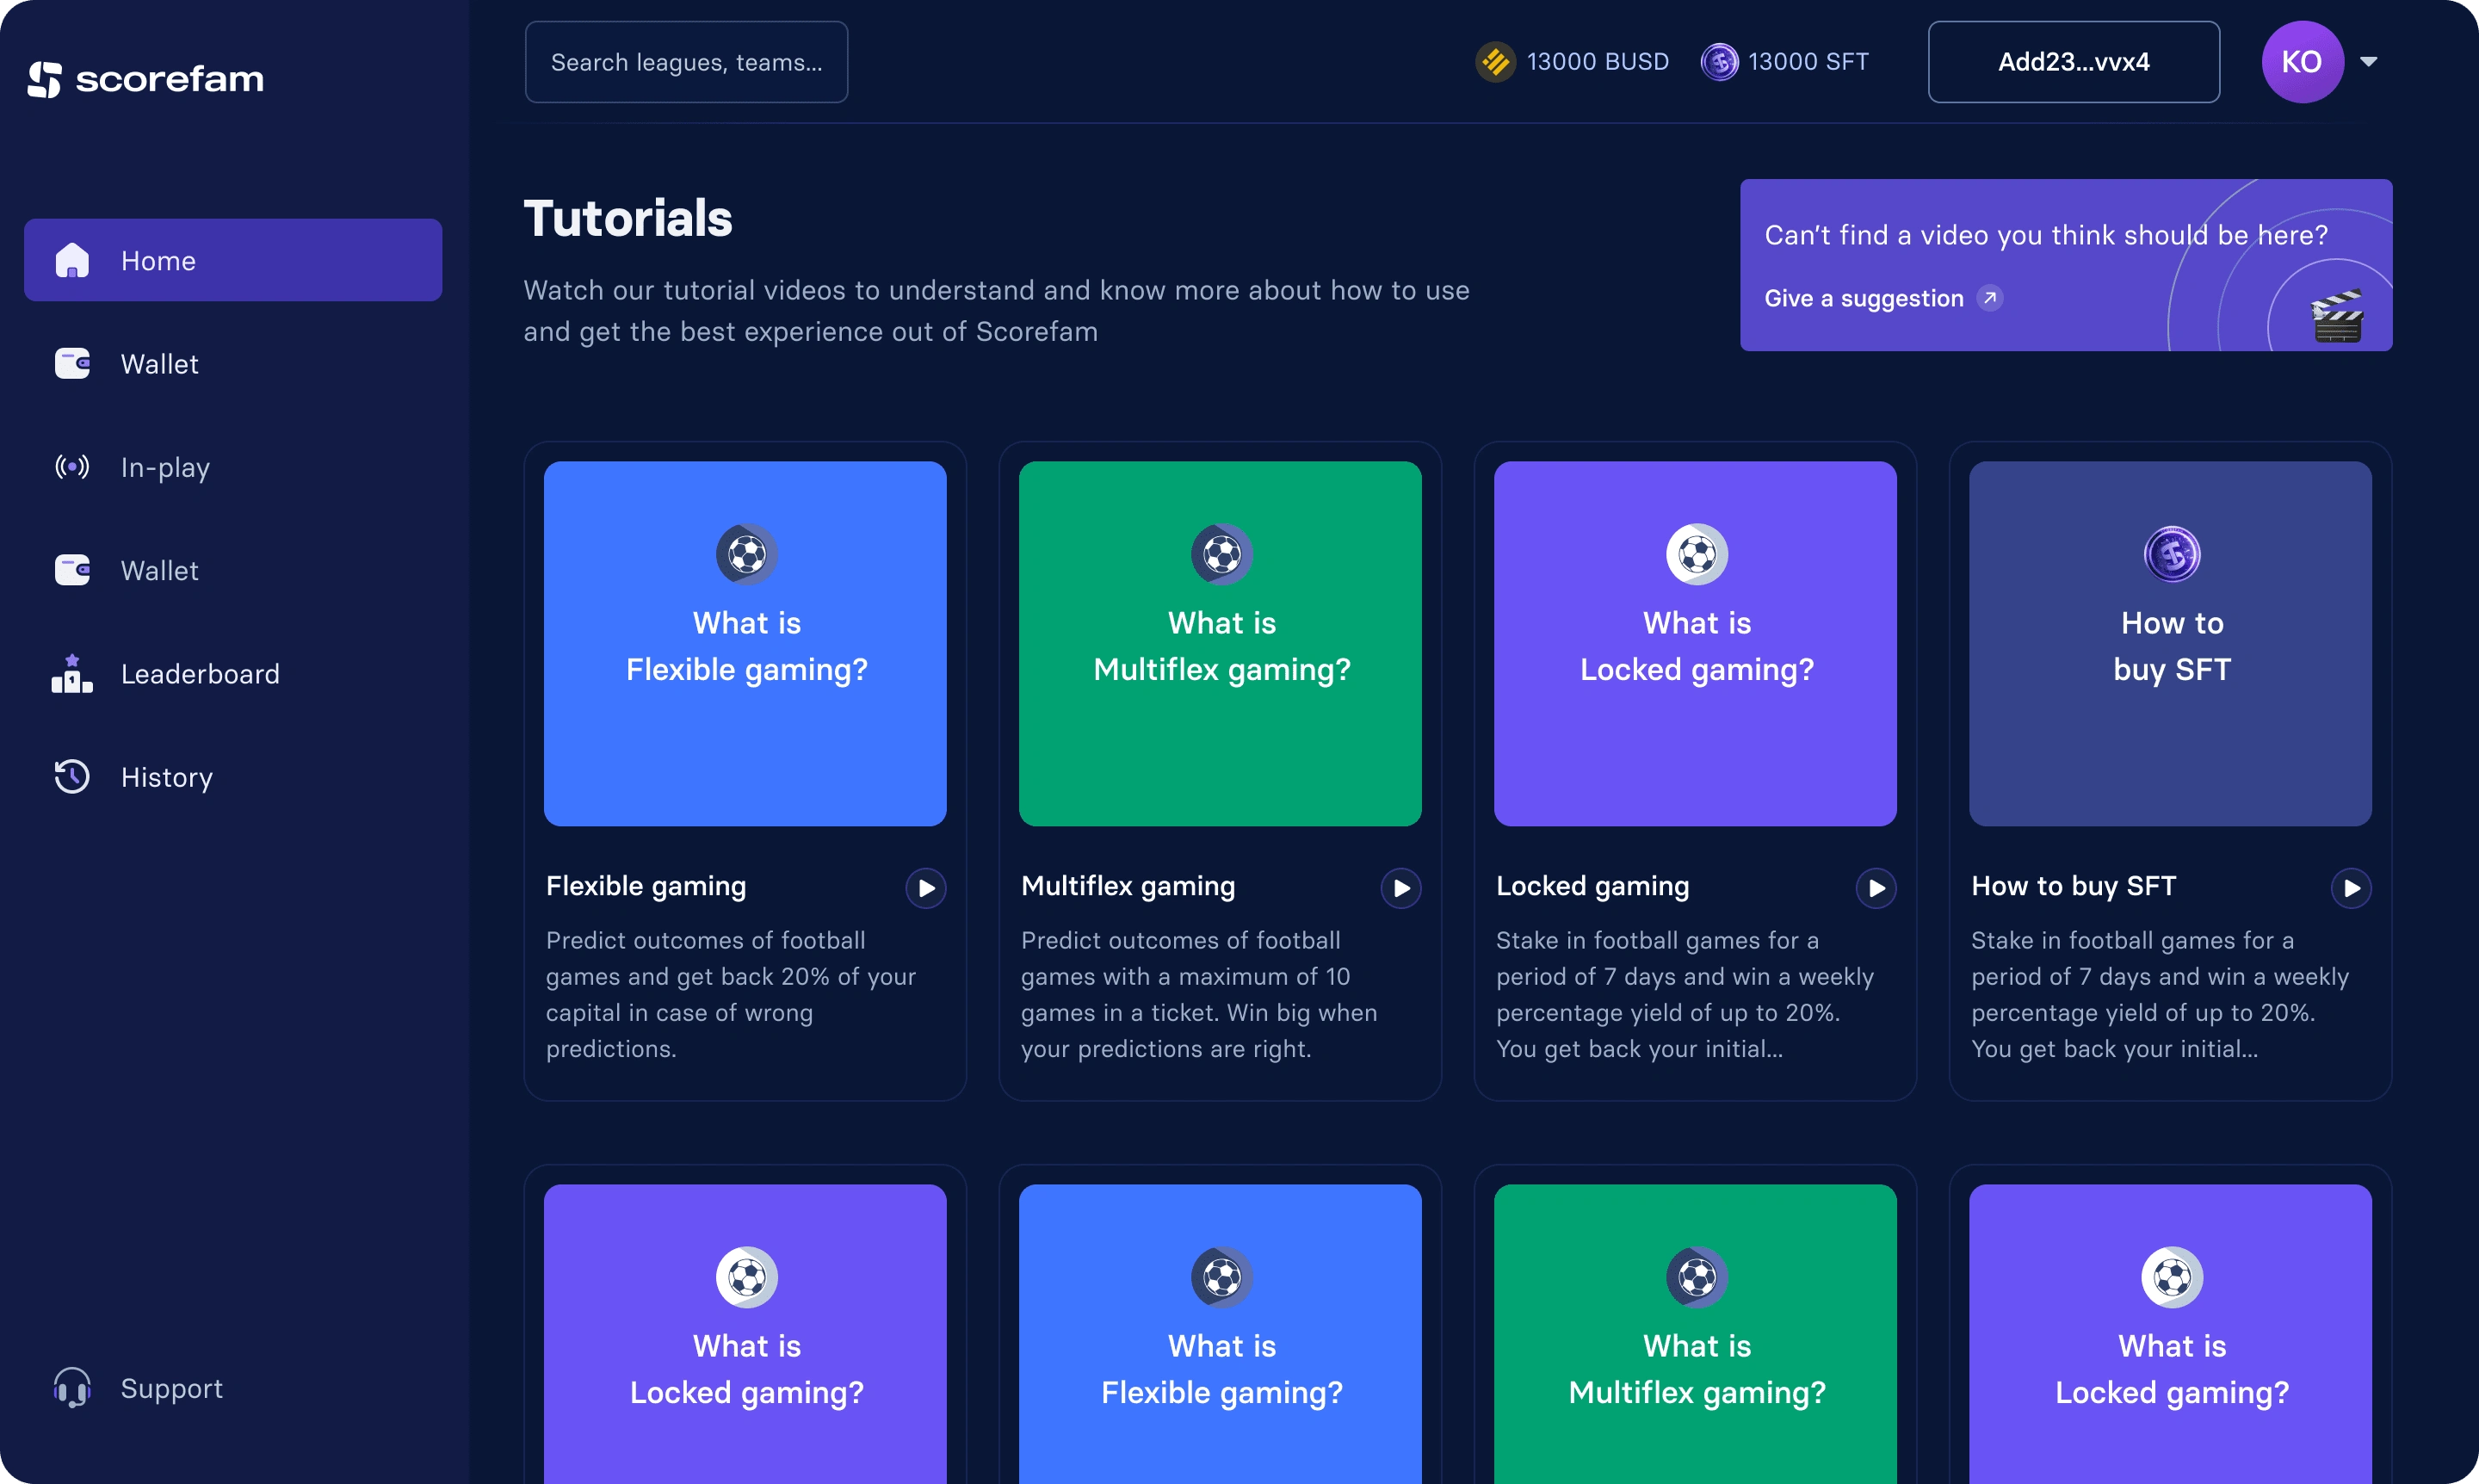
Task: Click the History clock icon
Action: [x=72, y=777]
